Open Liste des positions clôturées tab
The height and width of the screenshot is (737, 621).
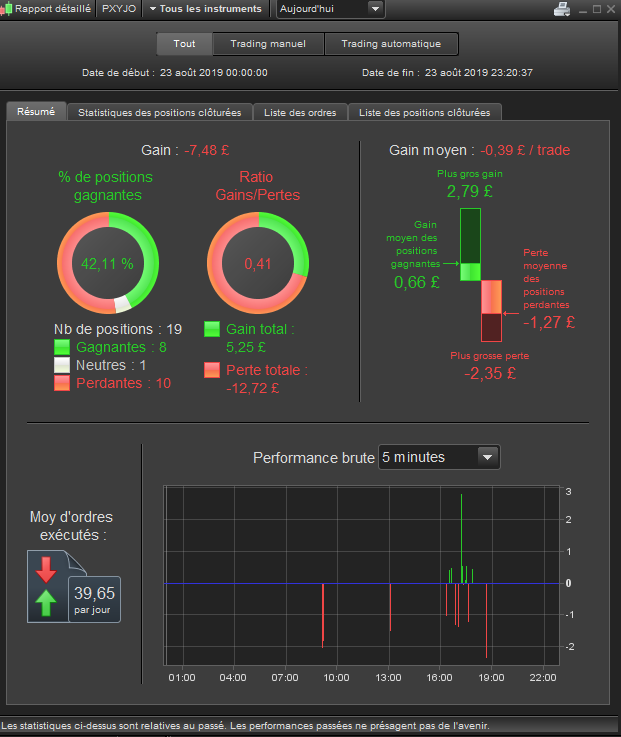[424, 112]
